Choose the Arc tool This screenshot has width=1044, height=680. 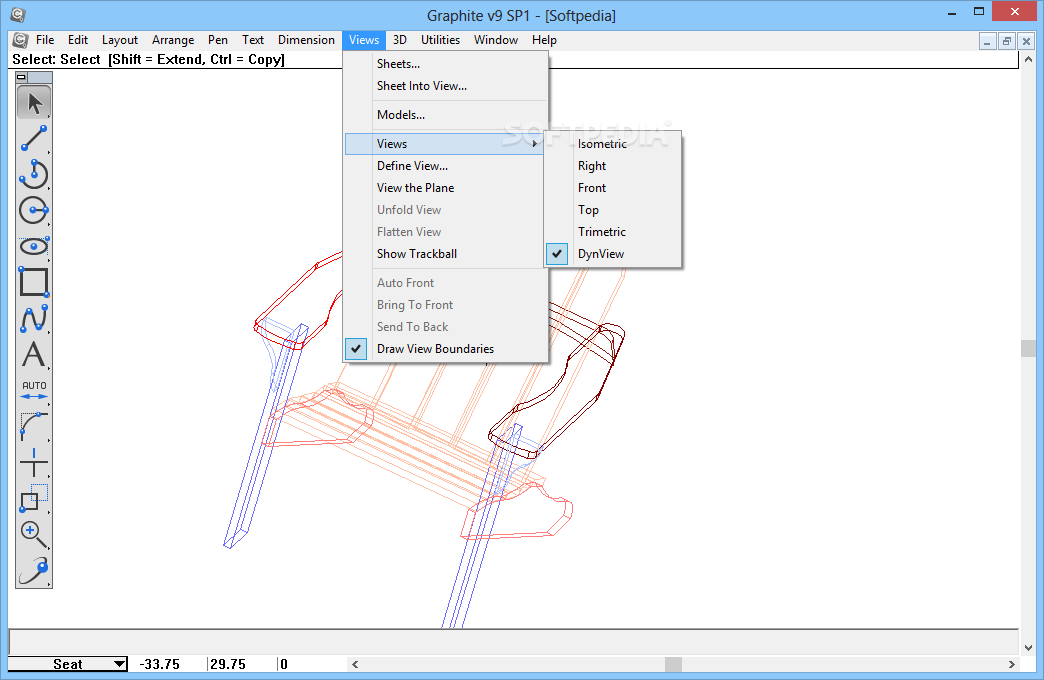tap(34, 174)
